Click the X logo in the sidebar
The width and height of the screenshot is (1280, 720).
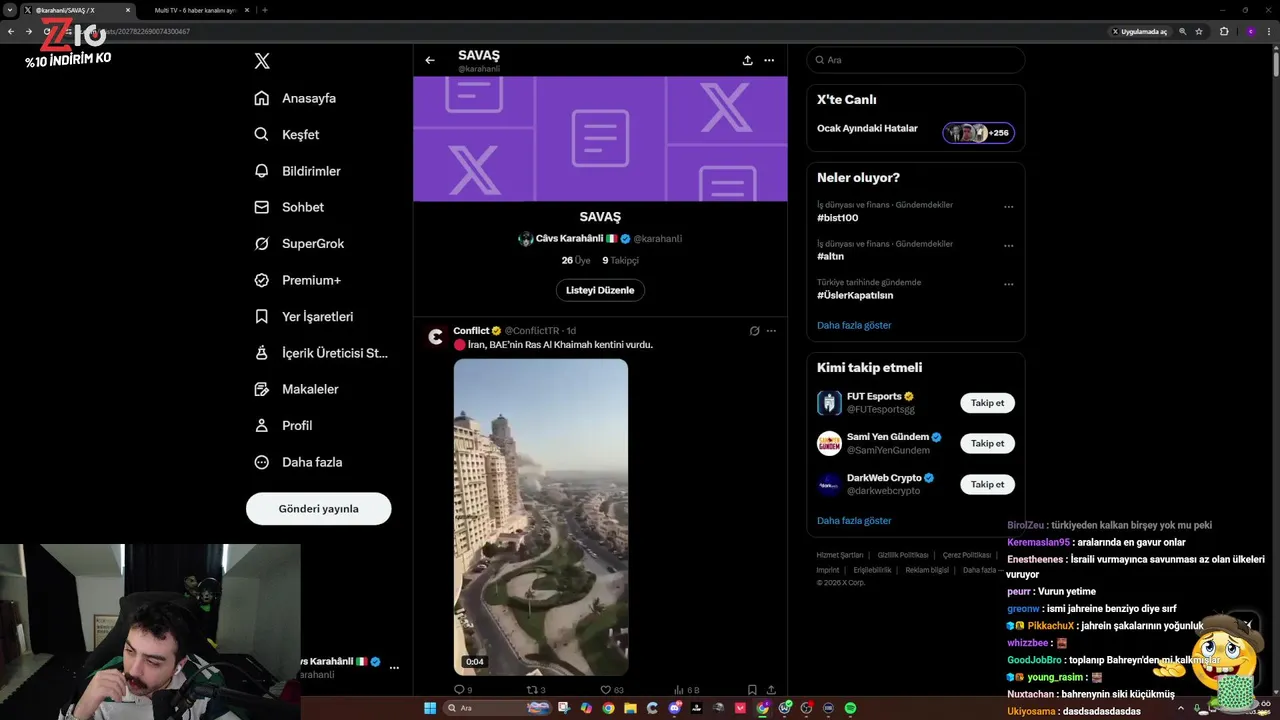tap(262, 61)
